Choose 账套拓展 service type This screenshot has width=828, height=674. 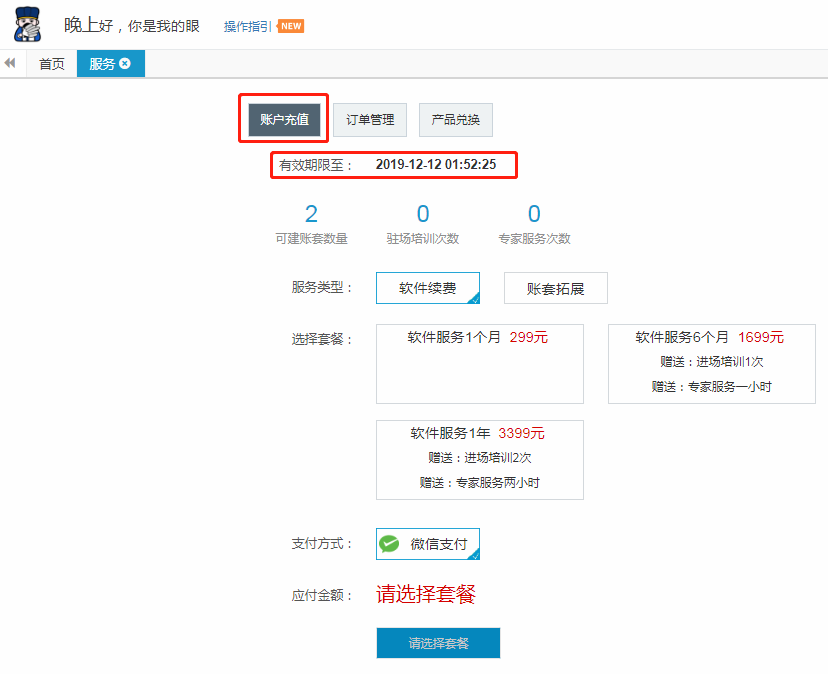[556, 288]
